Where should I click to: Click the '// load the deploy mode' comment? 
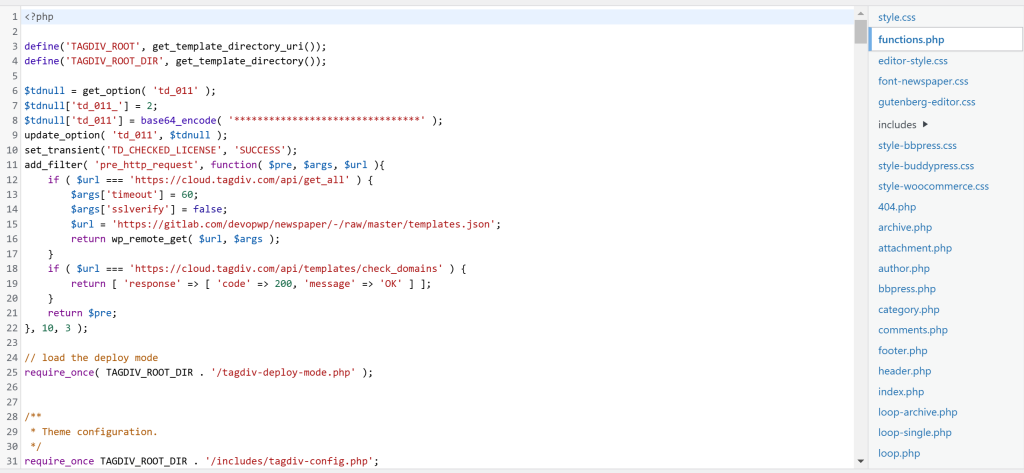[x=91, y=357]
